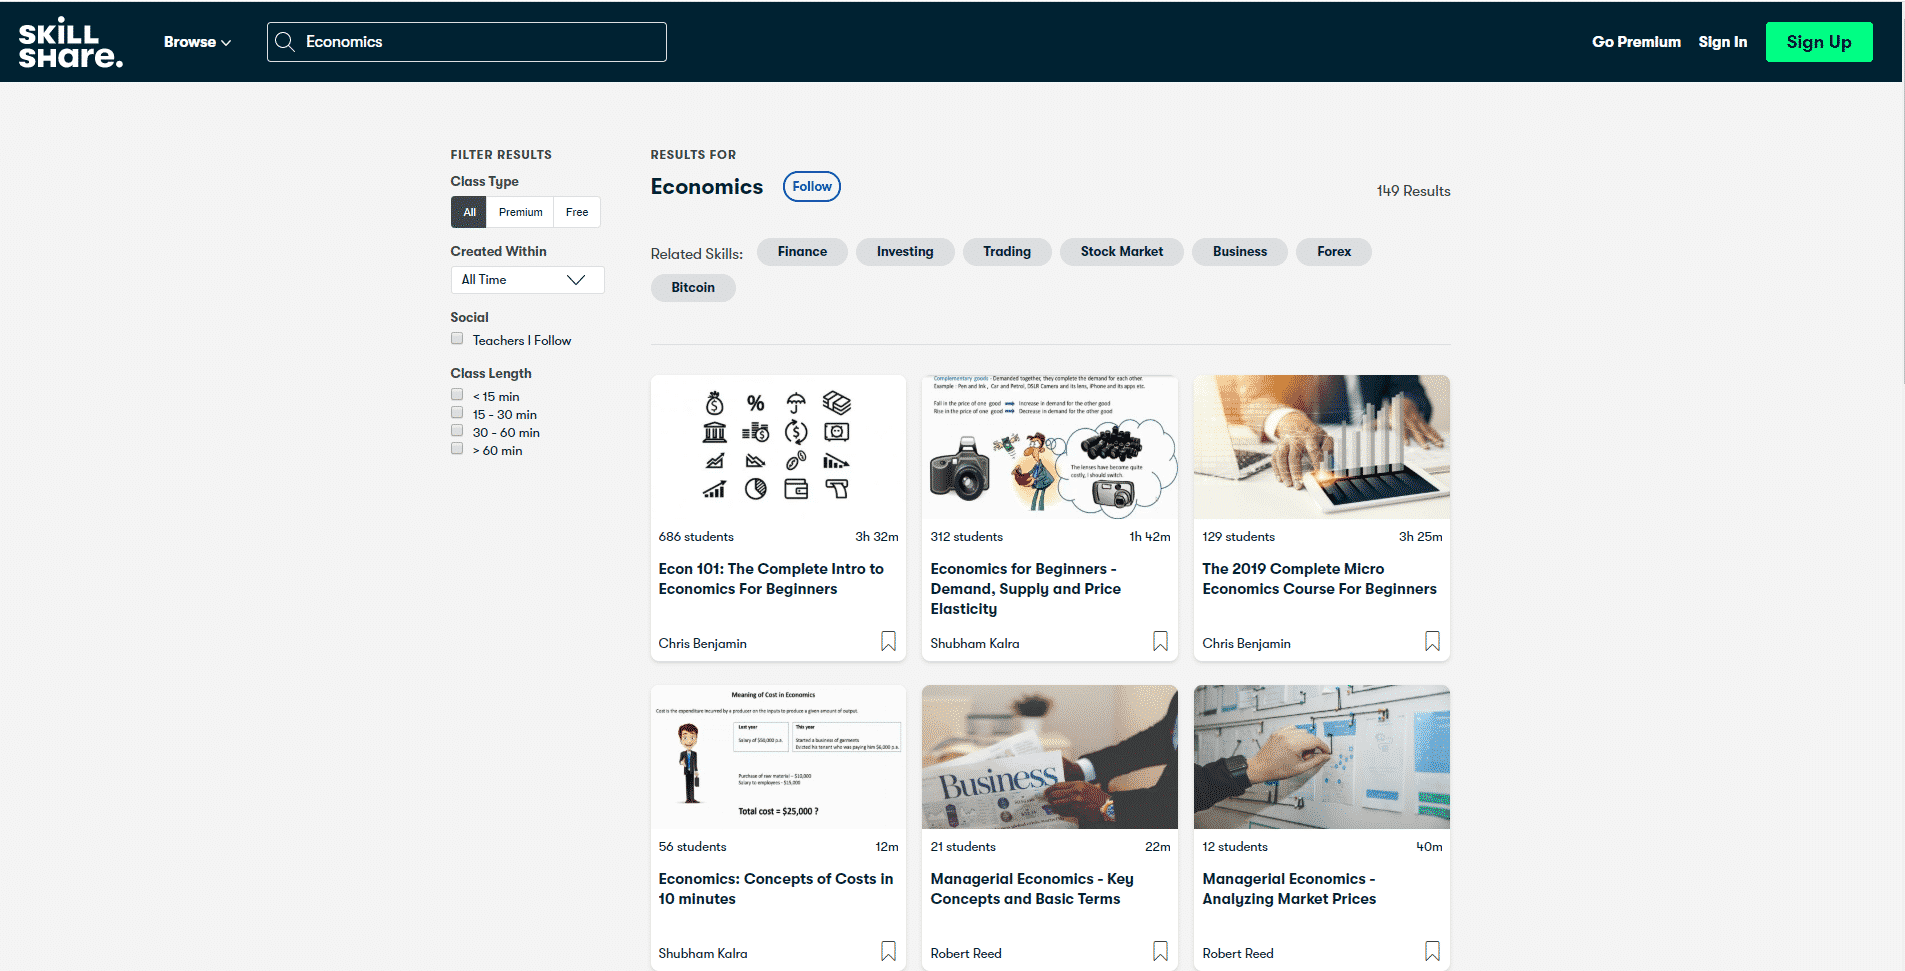
Task: Click teacher Chris Benjamin under Econ 101
Action: point(702,644)
